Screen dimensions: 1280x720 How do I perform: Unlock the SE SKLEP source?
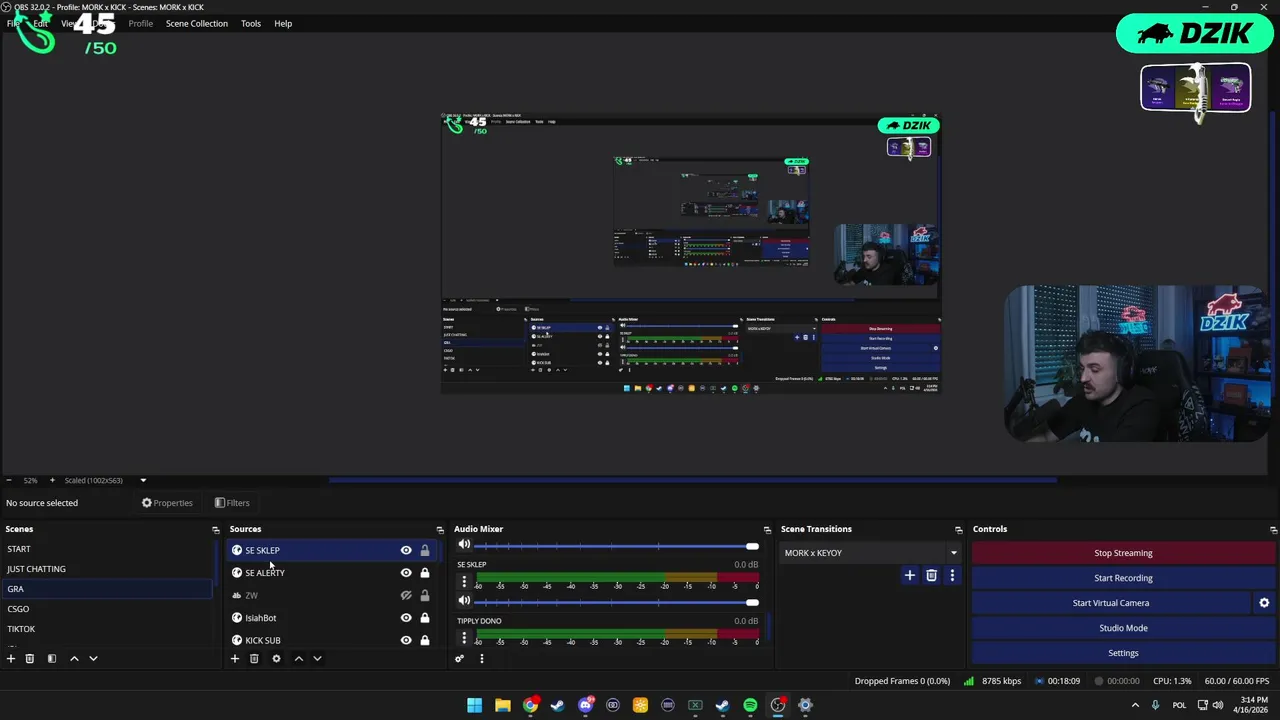[425, 550]
